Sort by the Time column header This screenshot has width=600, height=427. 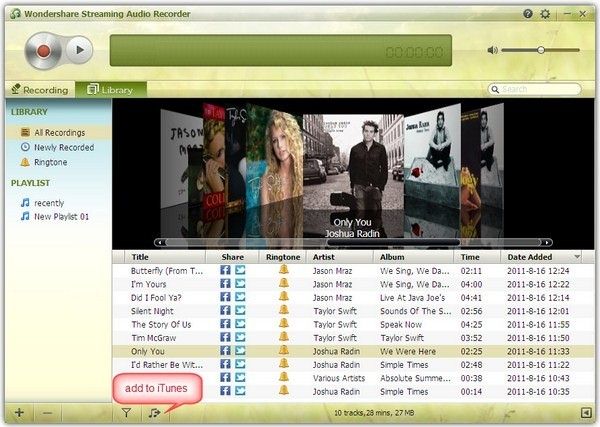[x=477, y=257]
